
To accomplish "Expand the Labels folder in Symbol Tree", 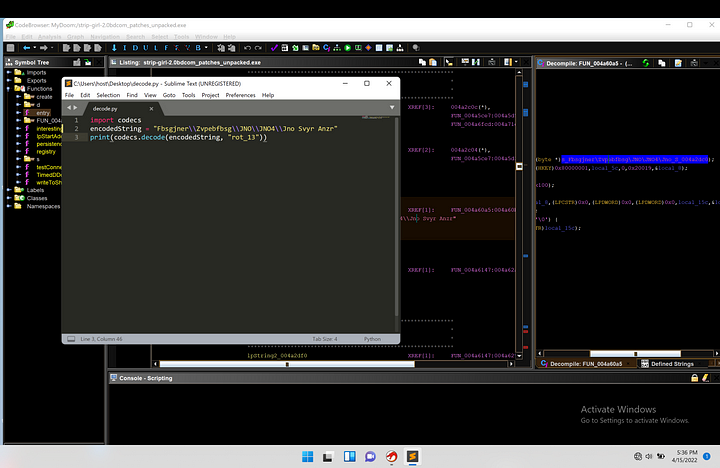I will pyautogui.click(x=9, y=190).
